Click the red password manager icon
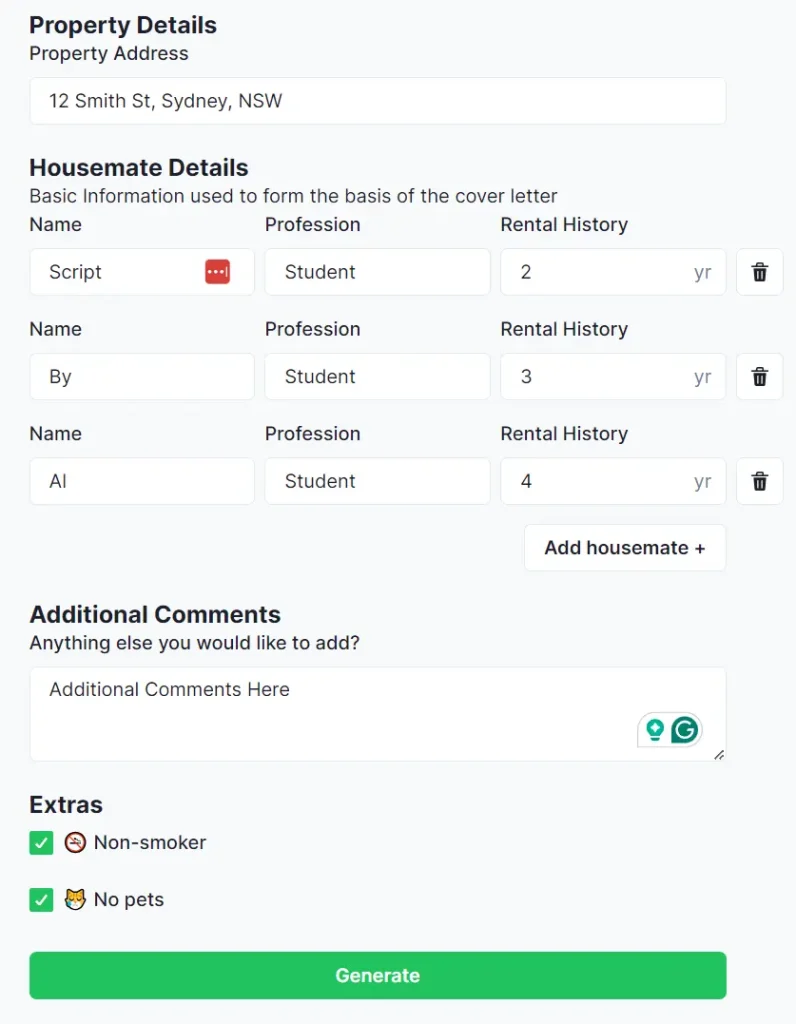This screenshot has height=1024, width=796. coord(217,272)
